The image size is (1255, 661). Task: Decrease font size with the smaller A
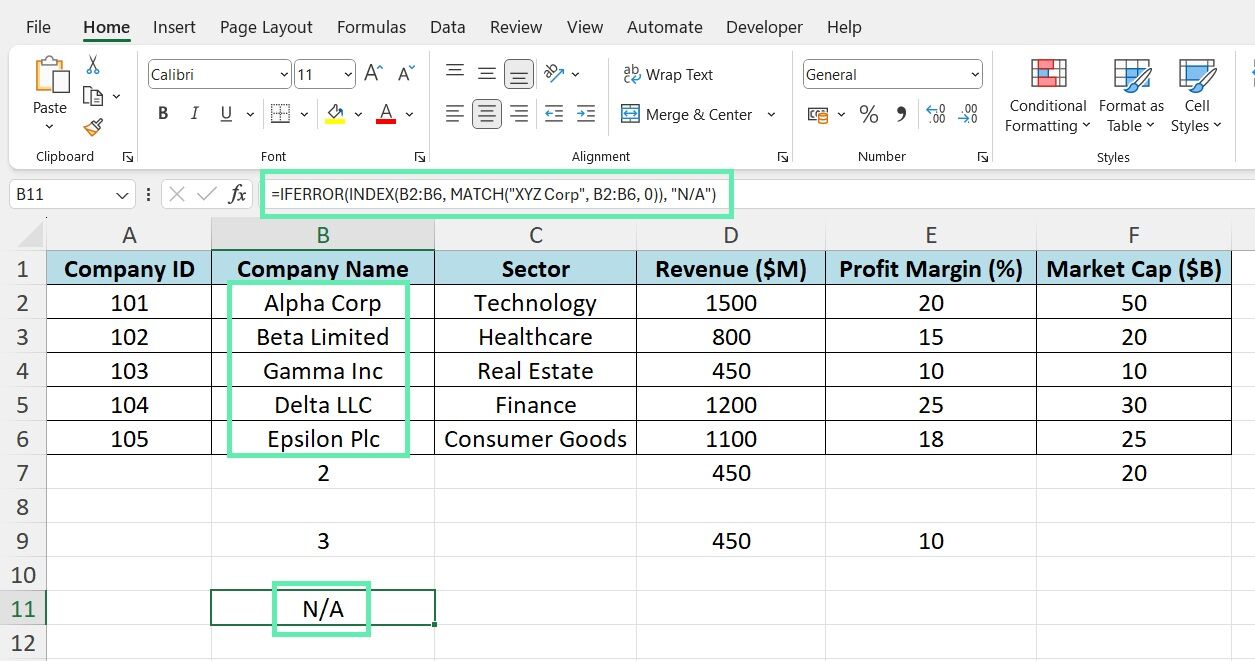405,73
